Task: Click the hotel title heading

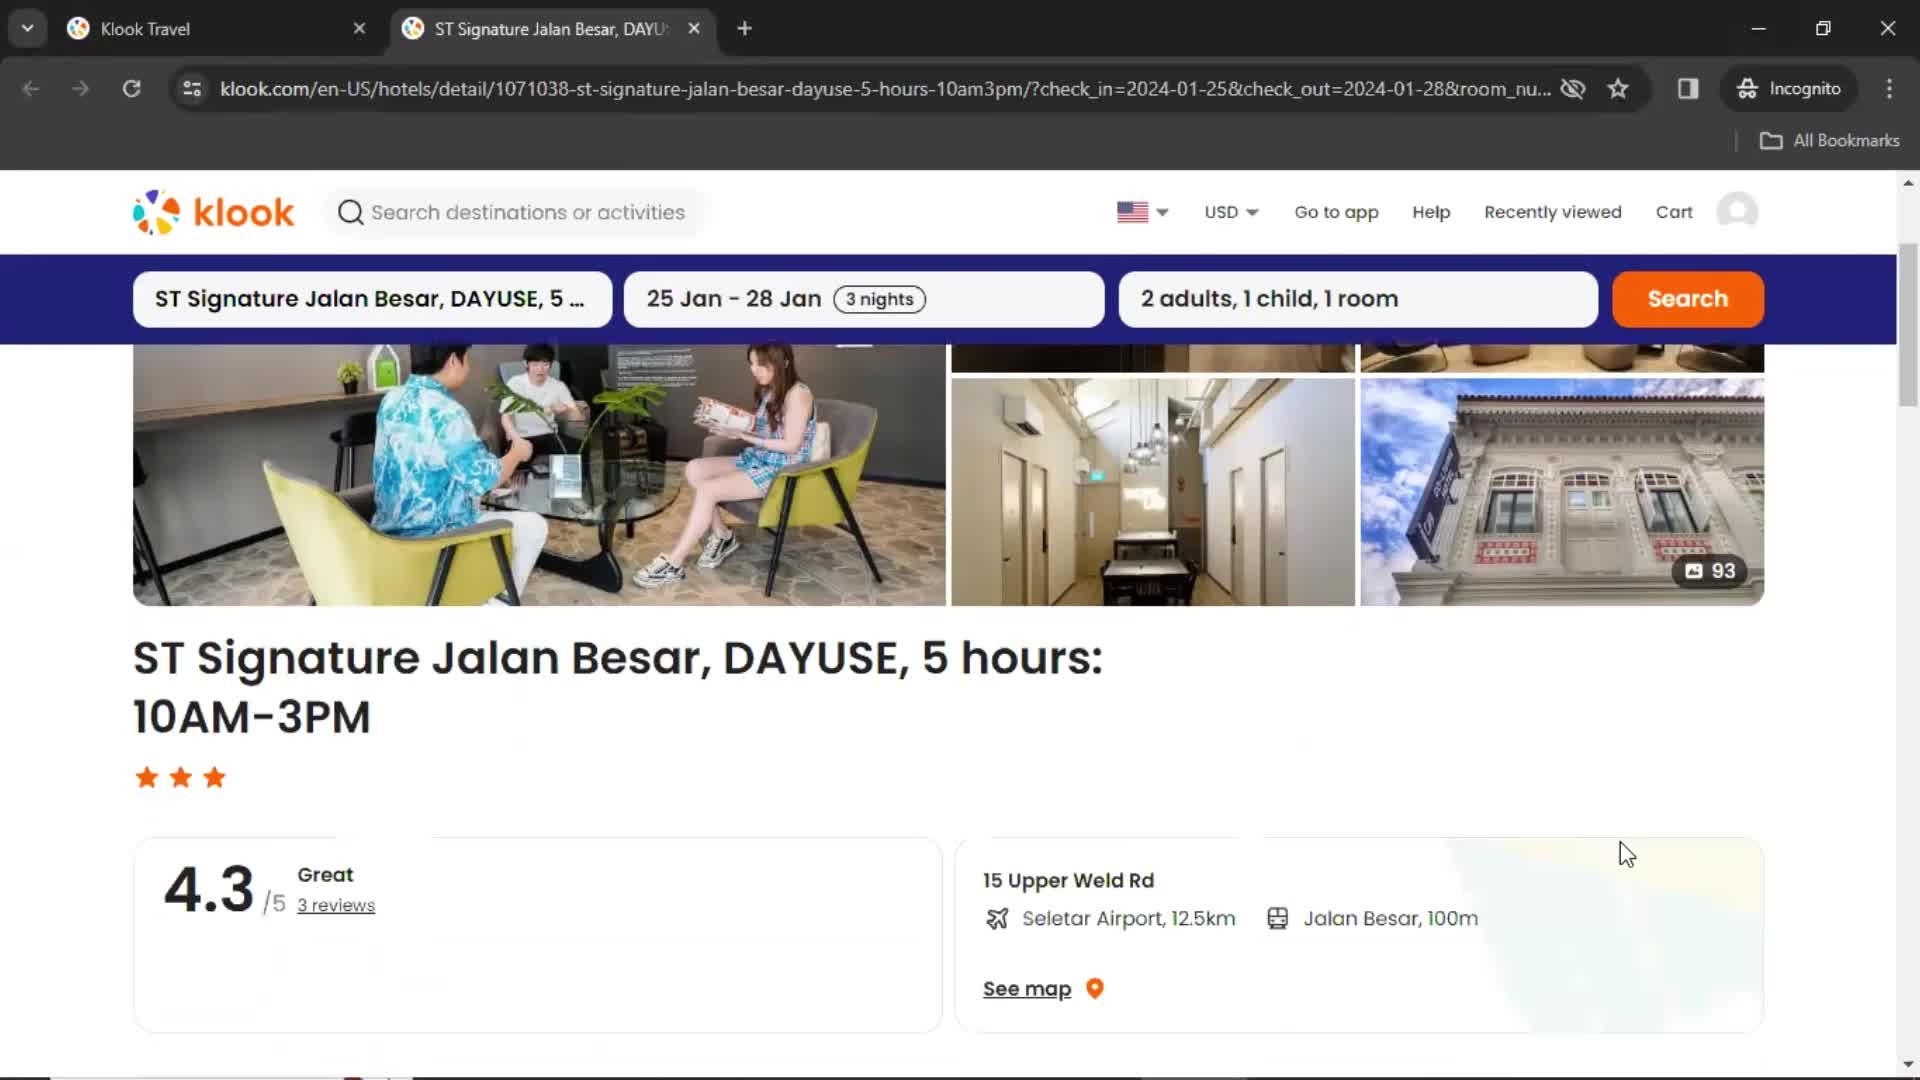Action: (618, 687)
